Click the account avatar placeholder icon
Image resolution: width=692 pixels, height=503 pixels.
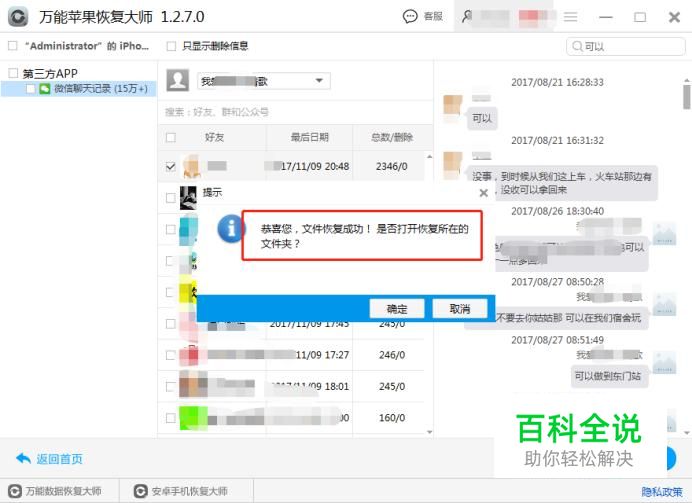(177, 80)
